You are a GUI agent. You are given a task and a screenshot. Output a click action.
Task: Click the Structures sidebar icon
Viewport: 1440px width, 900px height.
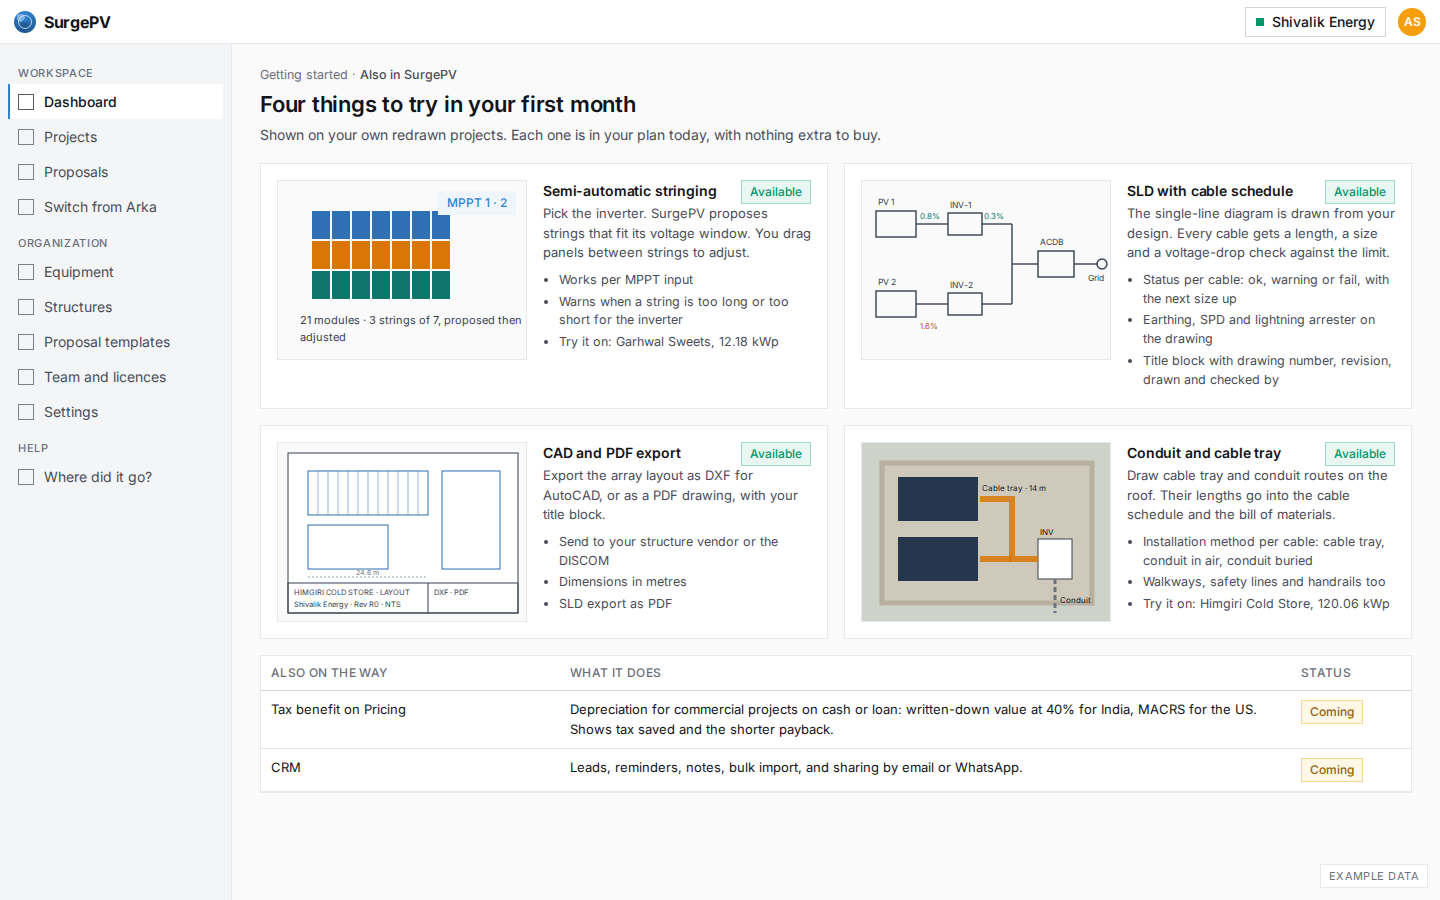[26, 307]
